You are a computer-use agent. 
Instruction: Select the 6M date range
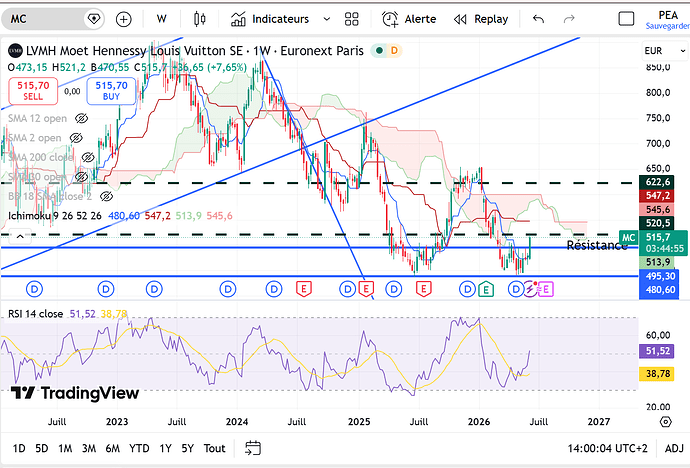point(113,448)
